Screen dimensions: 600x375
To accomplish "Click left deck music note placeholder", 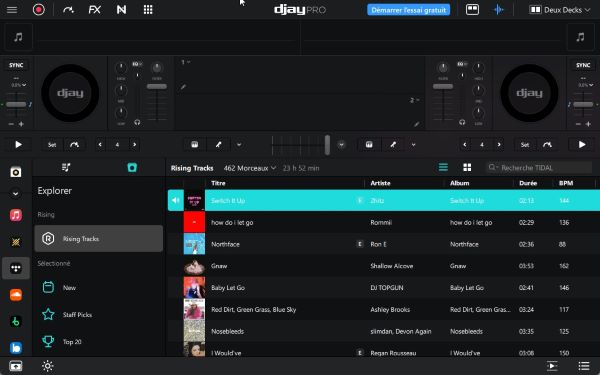I will 18,37.
